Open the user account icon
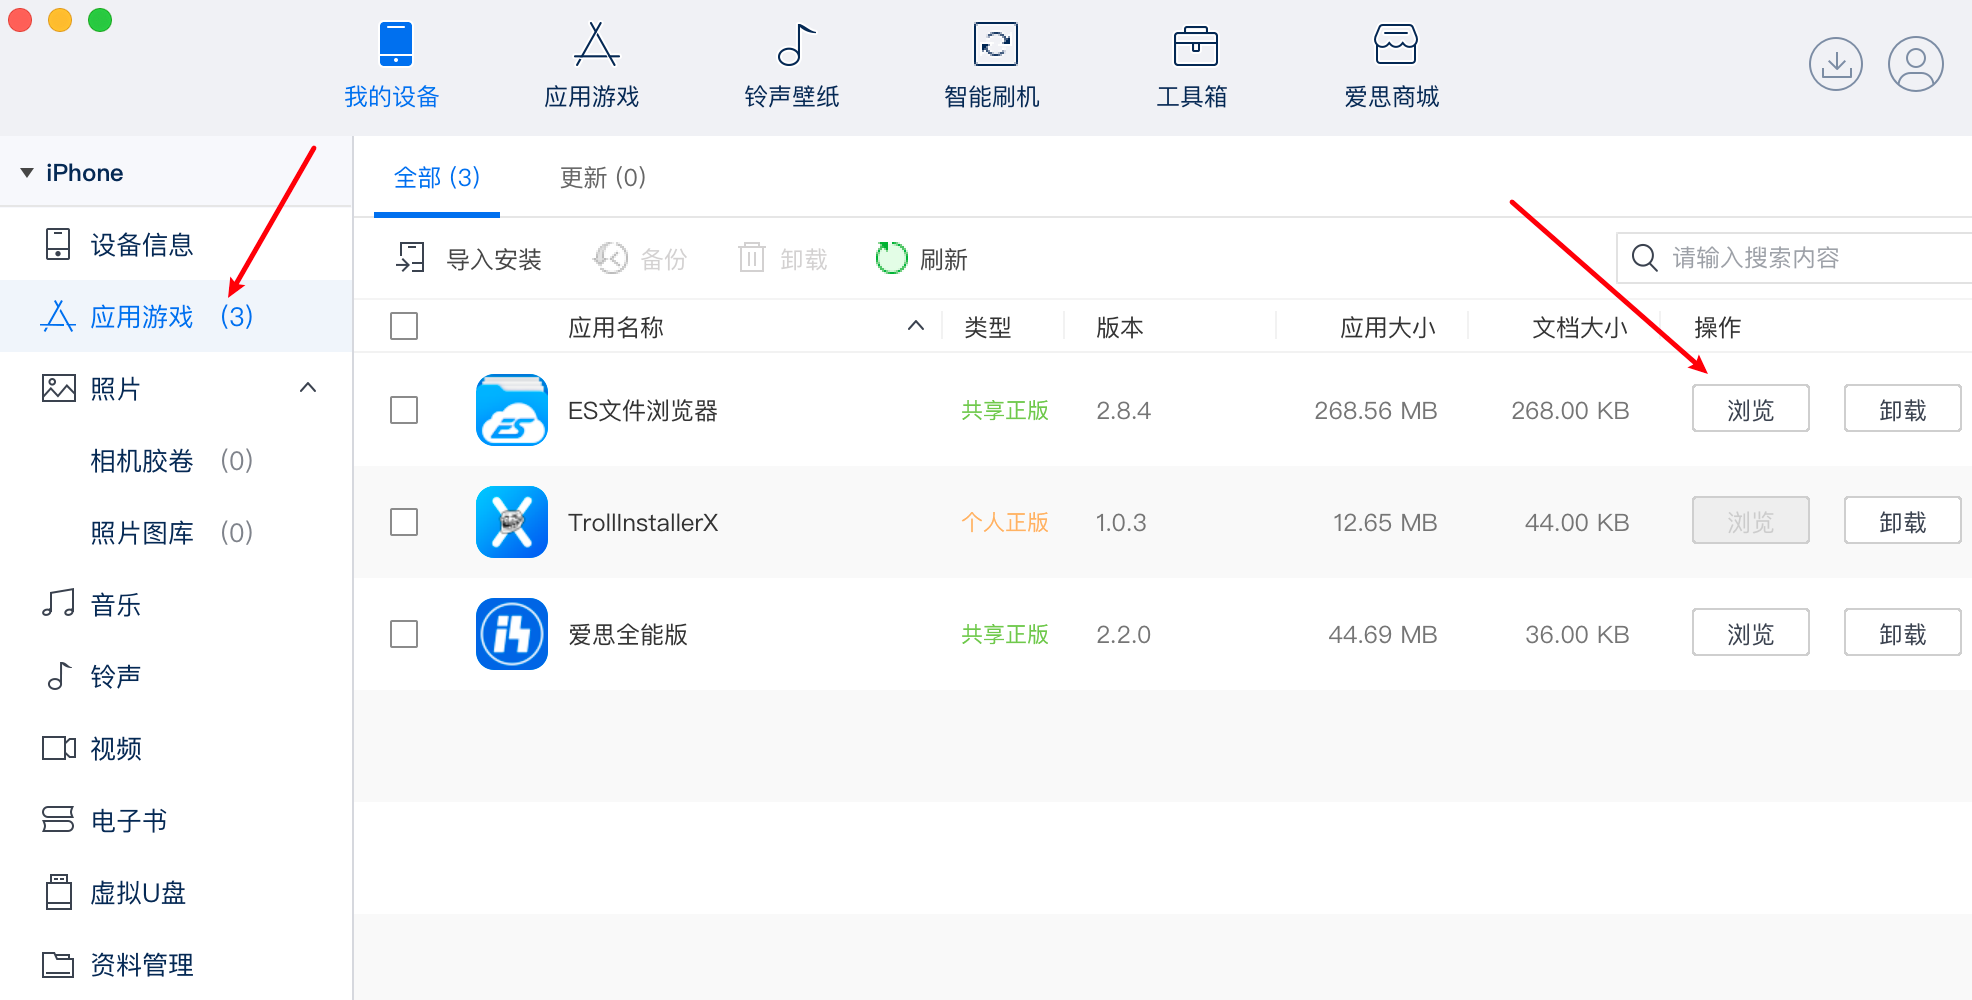 coord(1916,64)
